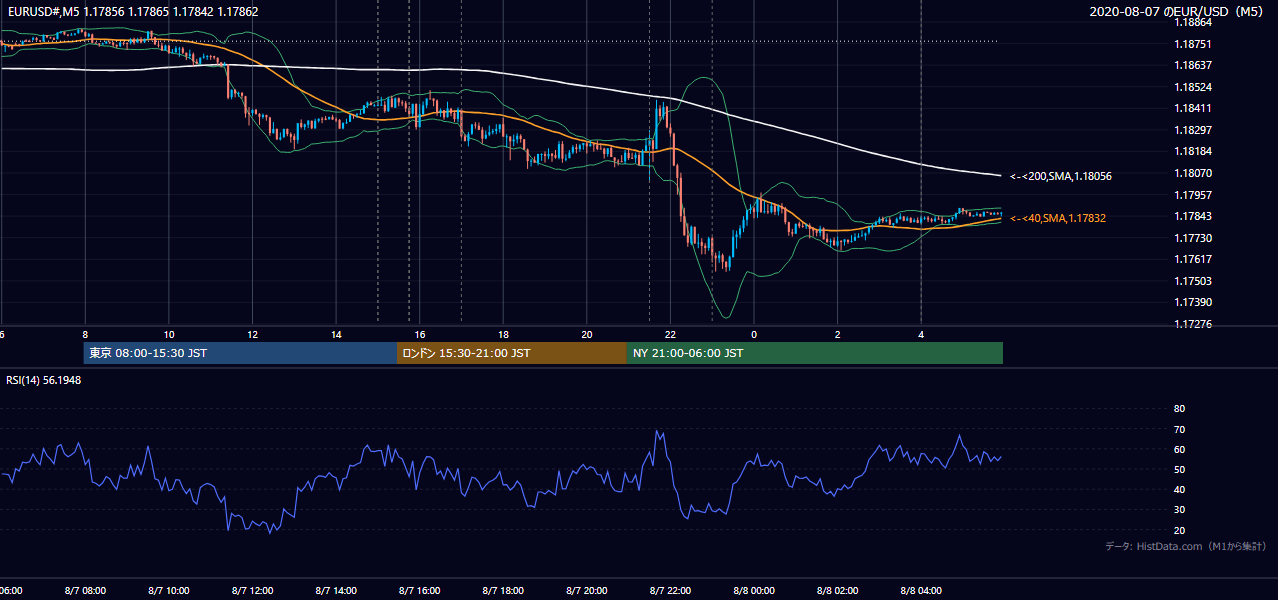Click RSI level label 30
Viewport: 1278px width, 600px height.
tap(1179, 510)
